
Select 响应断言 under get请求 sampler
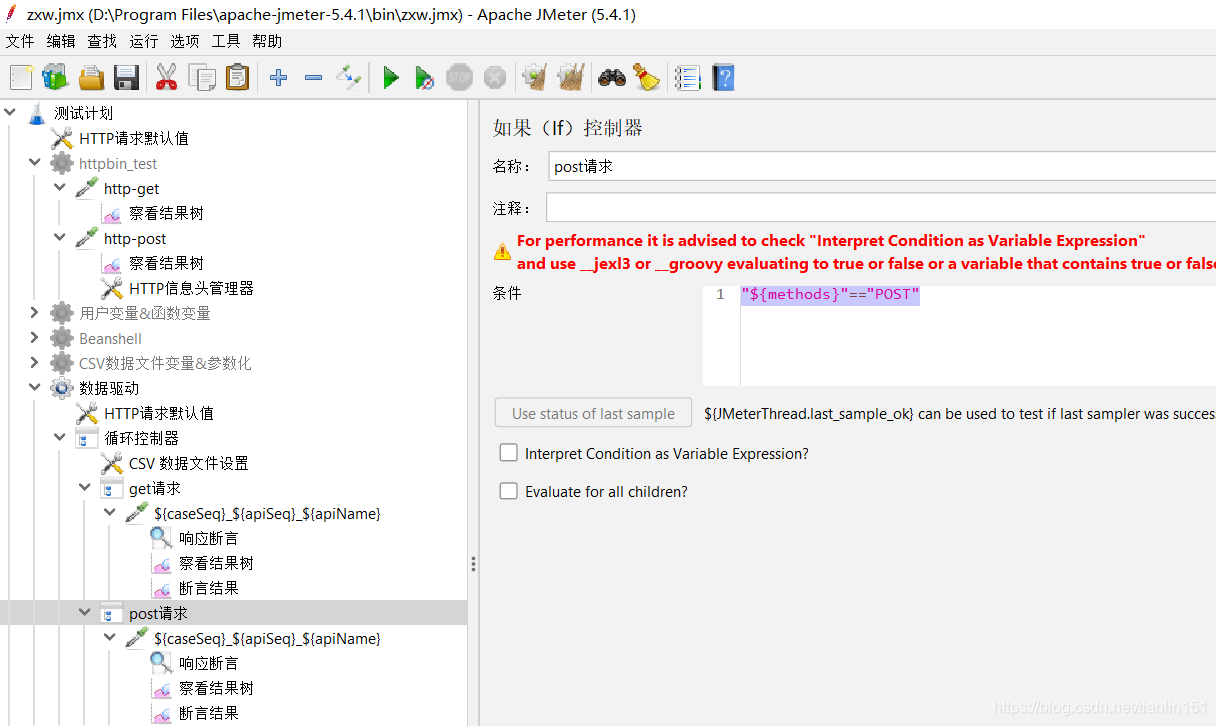pyautogui.click(x=208, y=538)
